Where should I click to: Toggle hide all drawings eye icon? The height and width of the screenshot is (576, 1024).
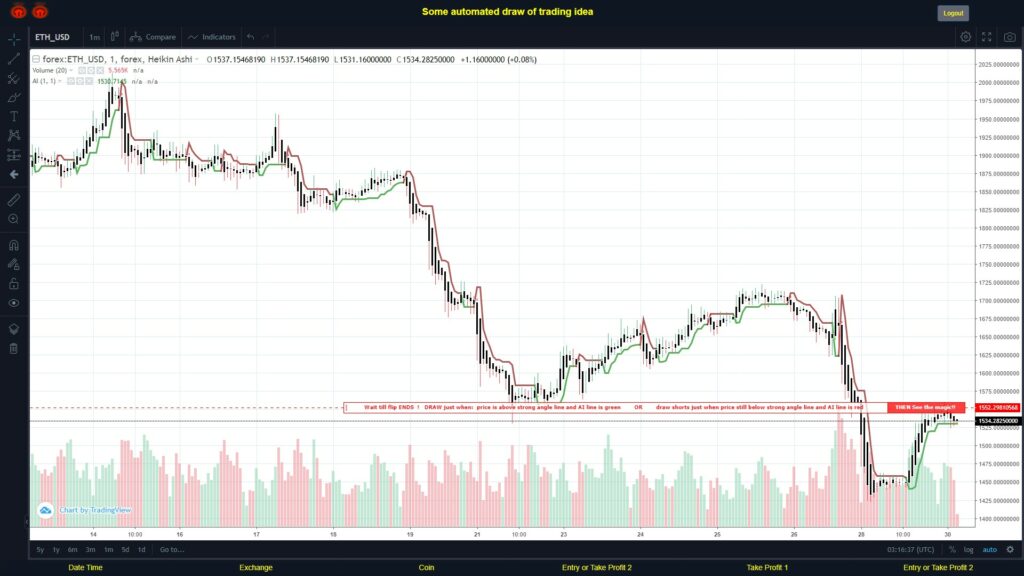click(14, 303)
